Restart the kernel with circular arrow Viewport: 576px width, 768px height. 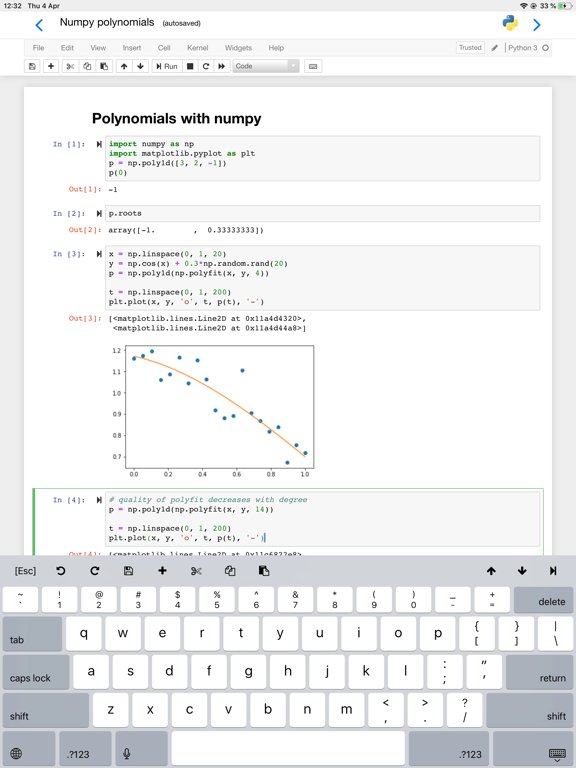pyautogui.click(x=206, y=66)
